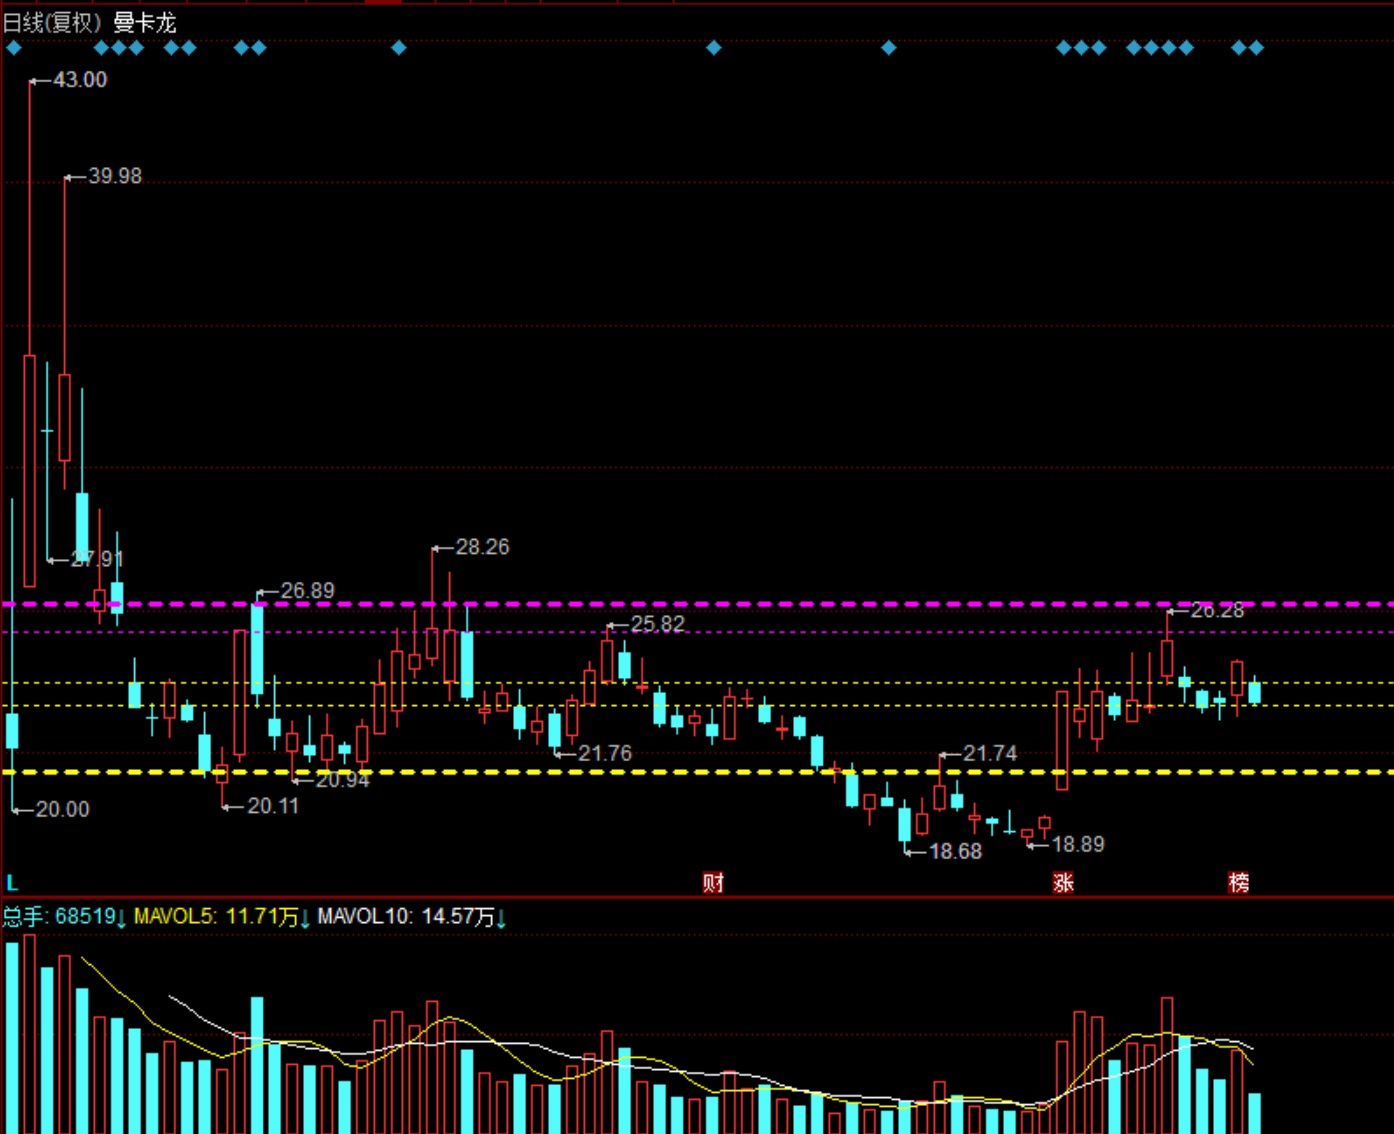Click the 26.28 price label
The width and height of the screenshot is (1394, 1134).
[x=1217, y=610]
